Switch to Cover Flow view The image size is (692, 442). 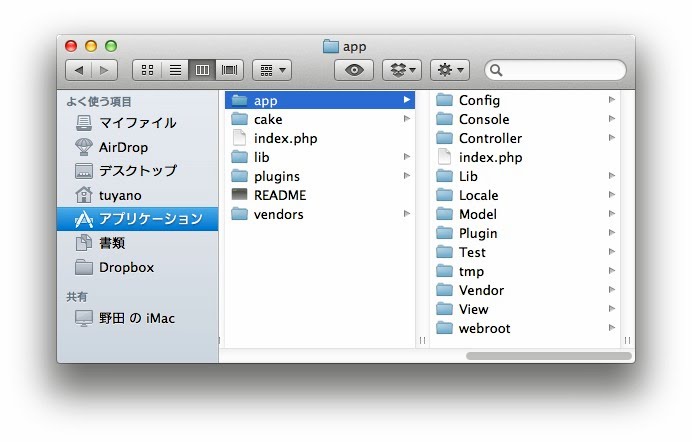(x=230, y=70)
